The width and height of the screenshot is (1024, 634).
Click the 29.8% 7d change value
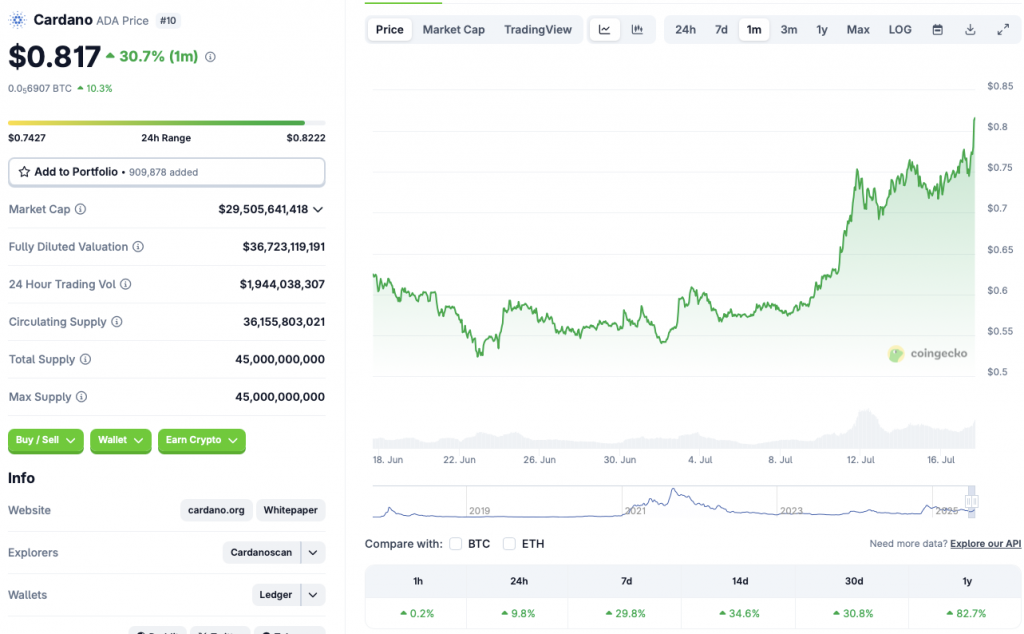point(626,613)
